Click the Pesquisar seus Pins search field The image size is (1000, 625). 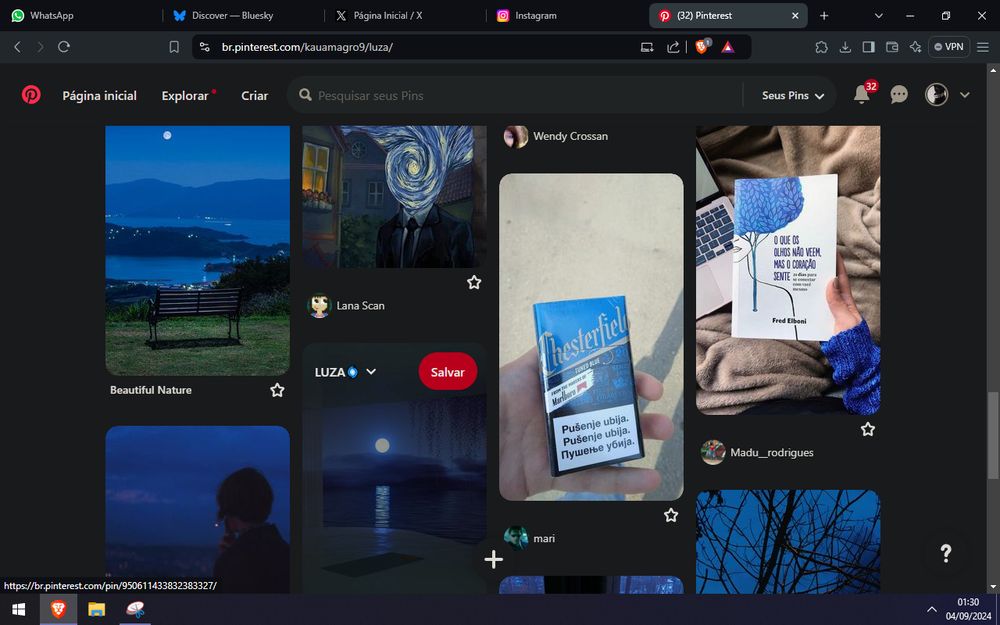click(x=517, y=95)
